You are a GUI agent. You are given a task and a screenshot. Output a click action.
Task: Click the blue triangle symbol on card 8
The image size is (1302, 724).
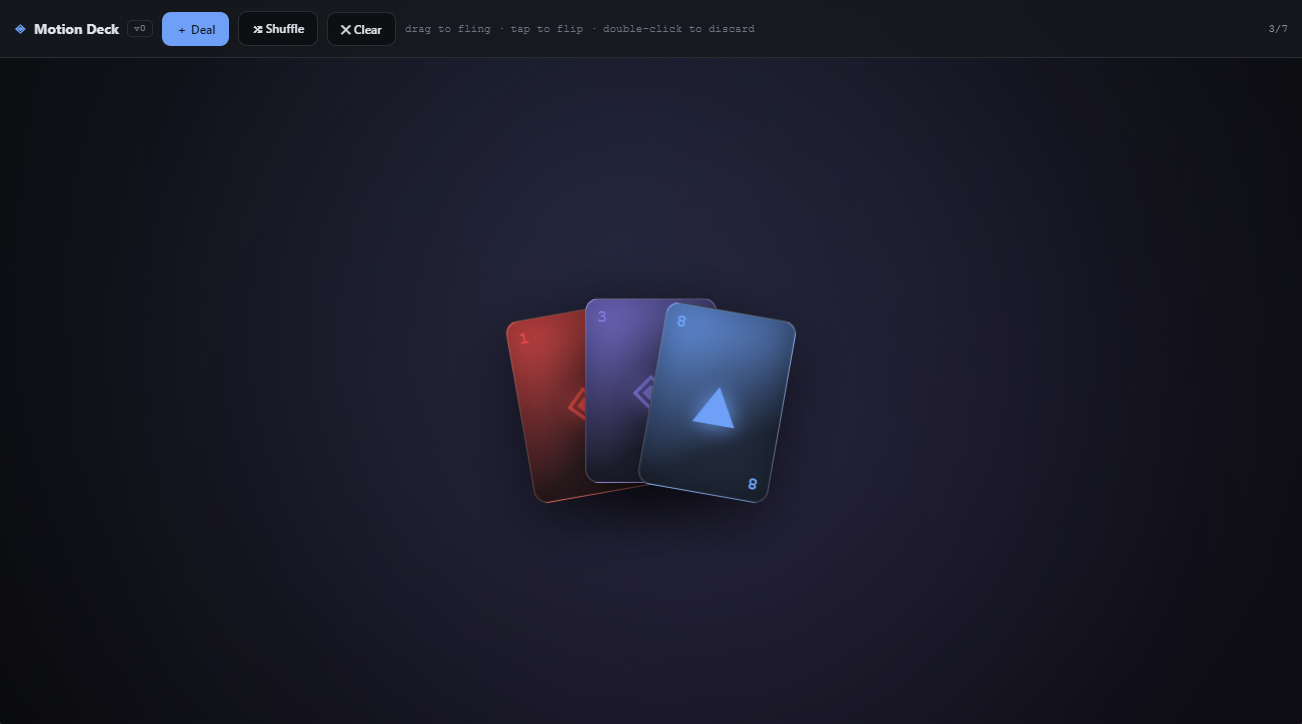point(715,408)
